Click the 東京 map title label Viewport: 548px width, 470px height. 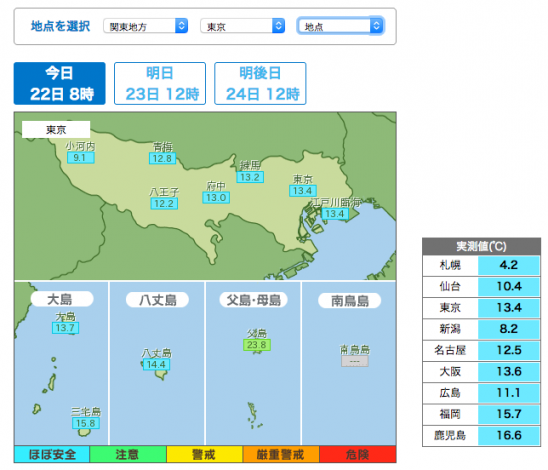pos(56,130)
